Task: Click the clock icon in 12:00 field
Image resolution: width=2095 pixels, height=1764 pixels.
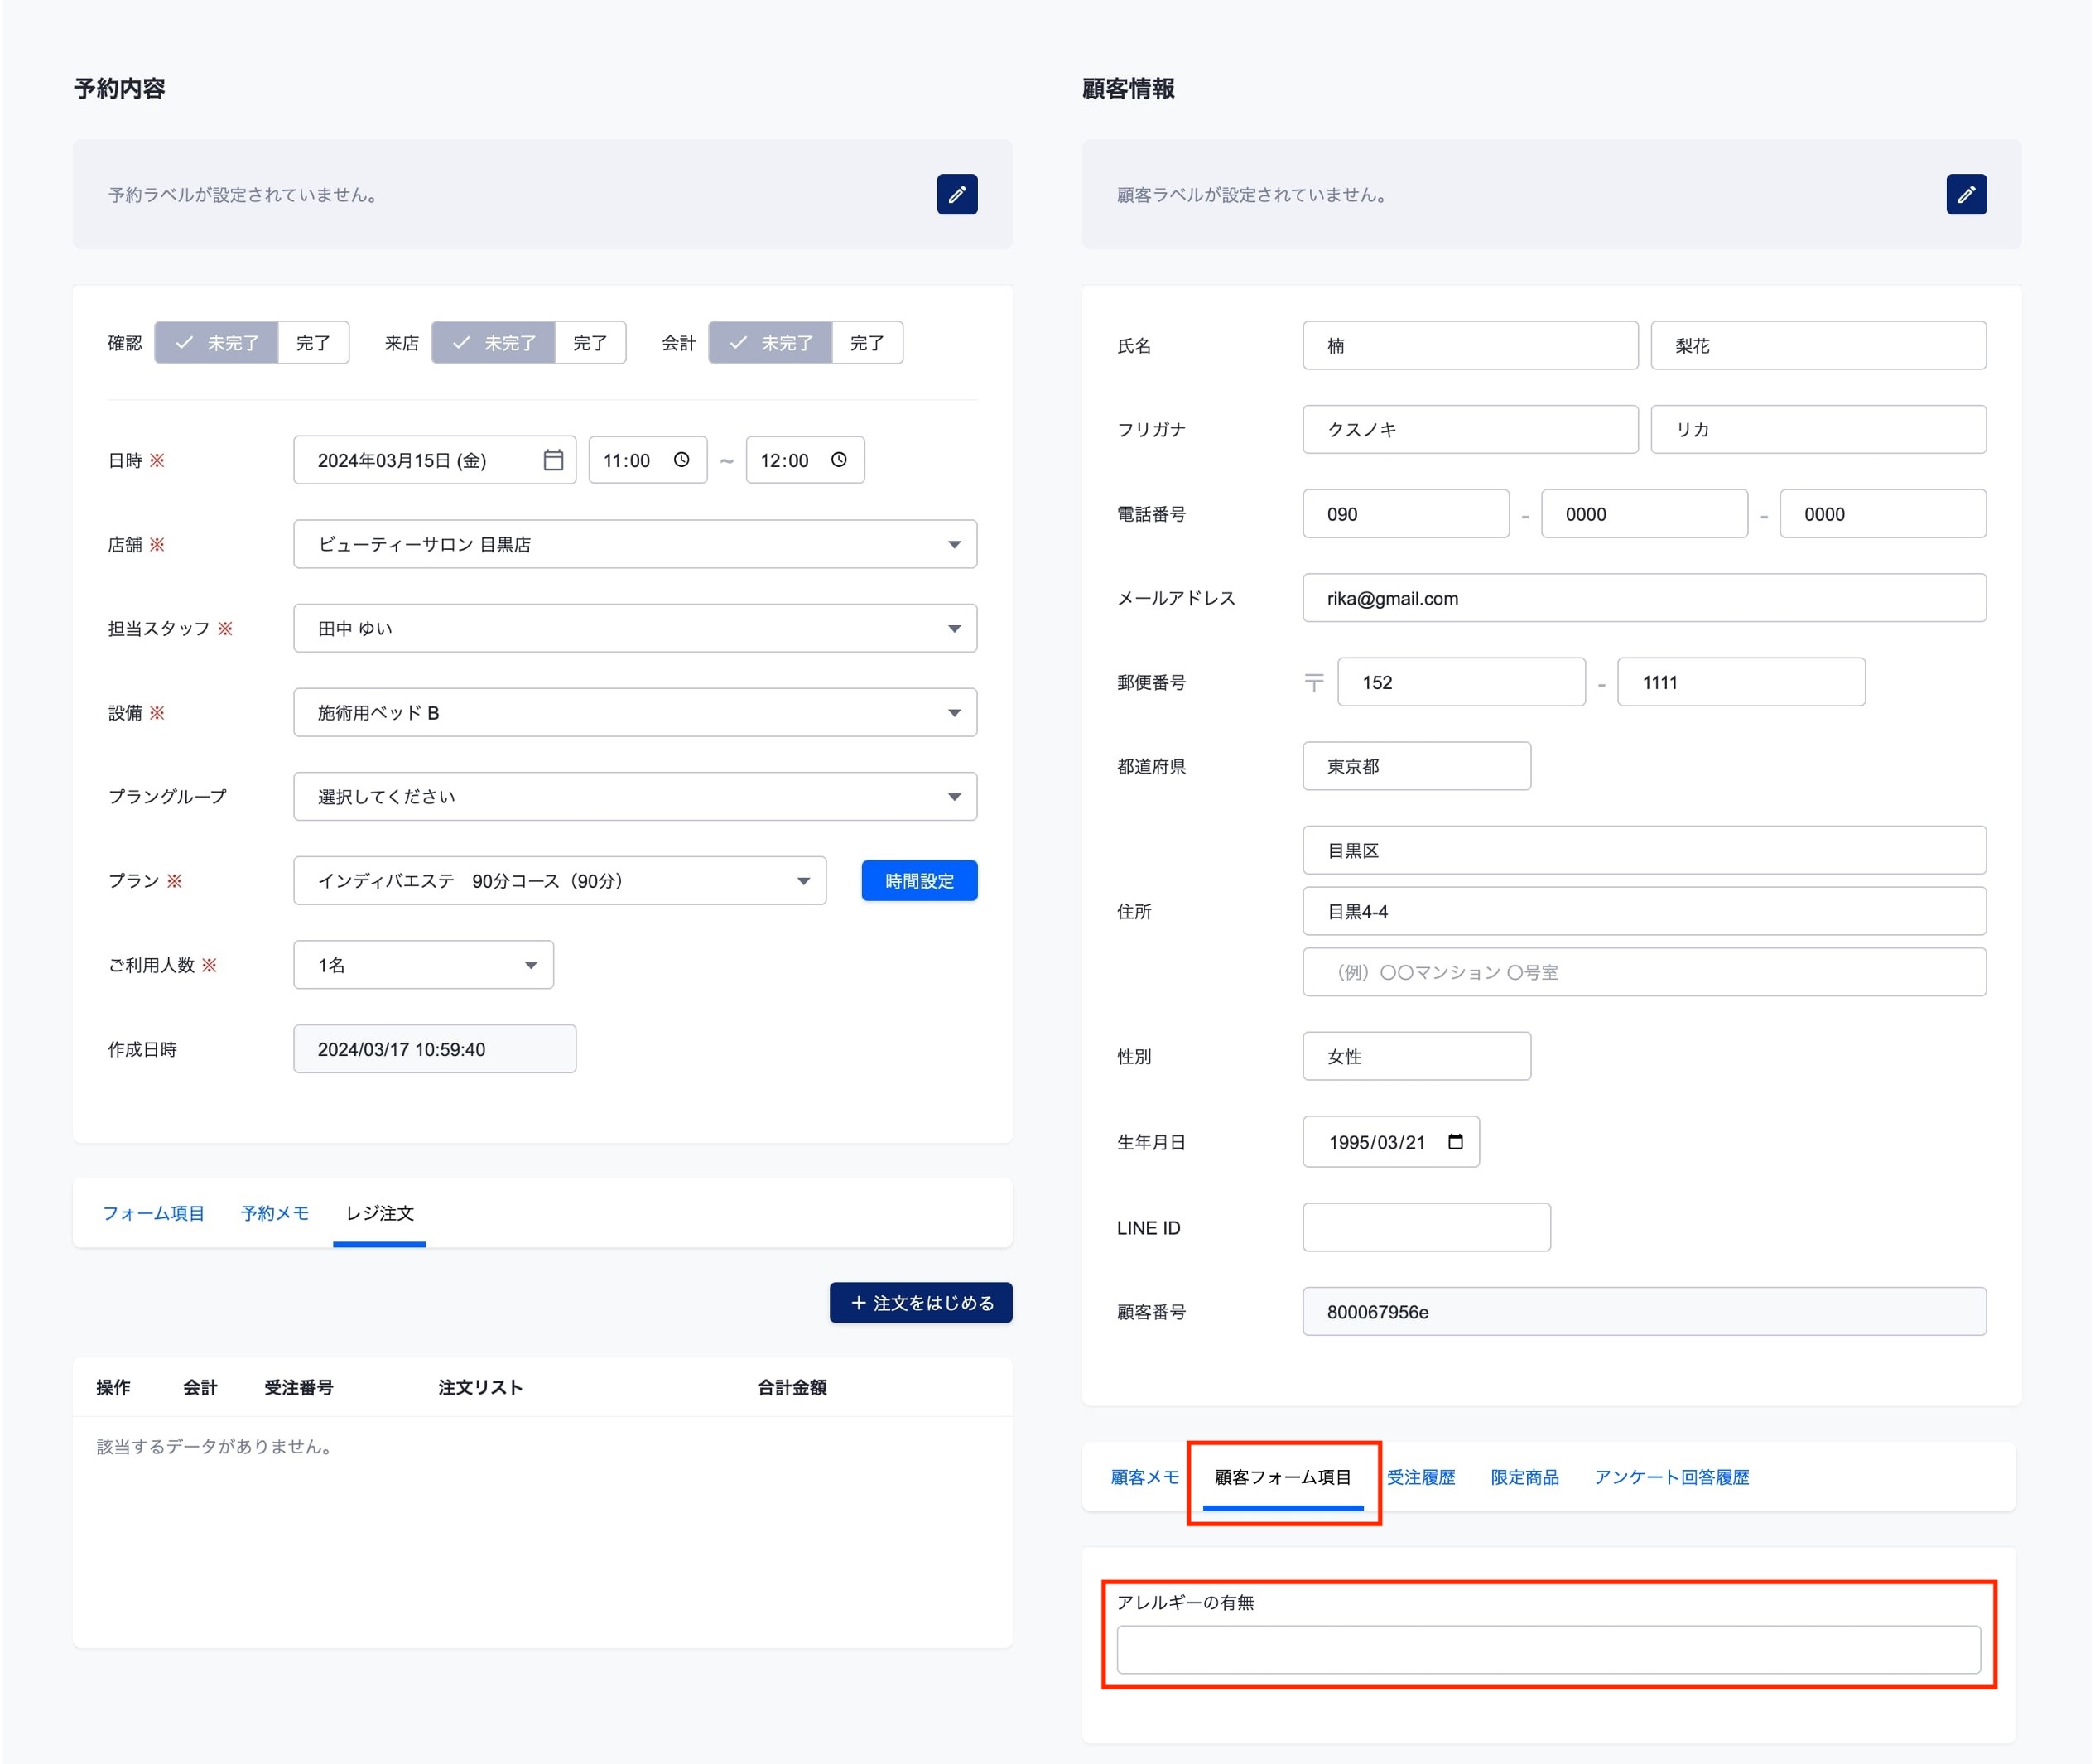Action: coord(839,460)
